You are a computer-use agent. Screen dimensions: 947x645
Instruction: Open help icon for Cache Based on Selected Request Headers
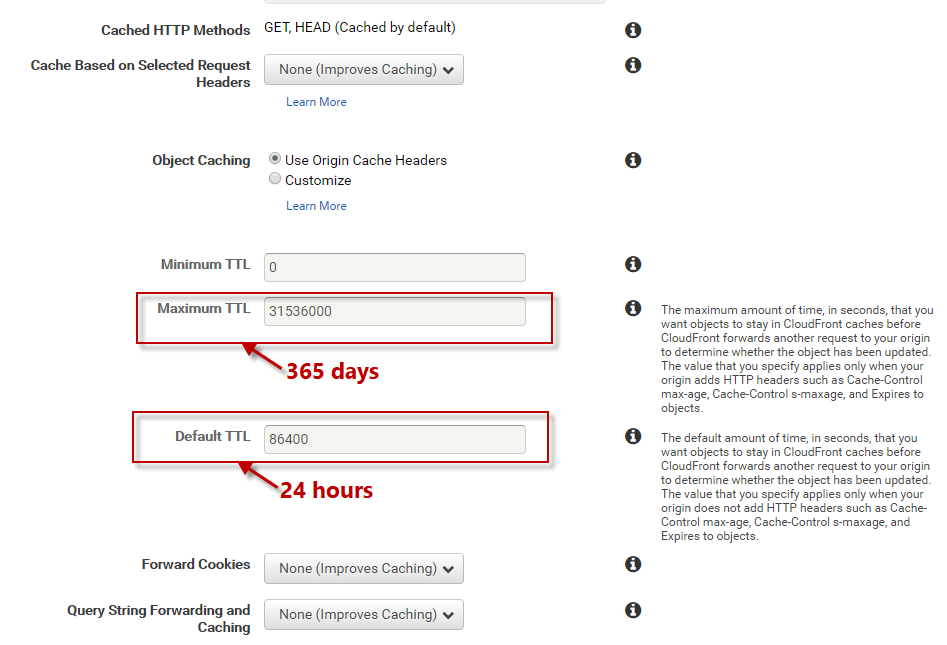[633, 65]
